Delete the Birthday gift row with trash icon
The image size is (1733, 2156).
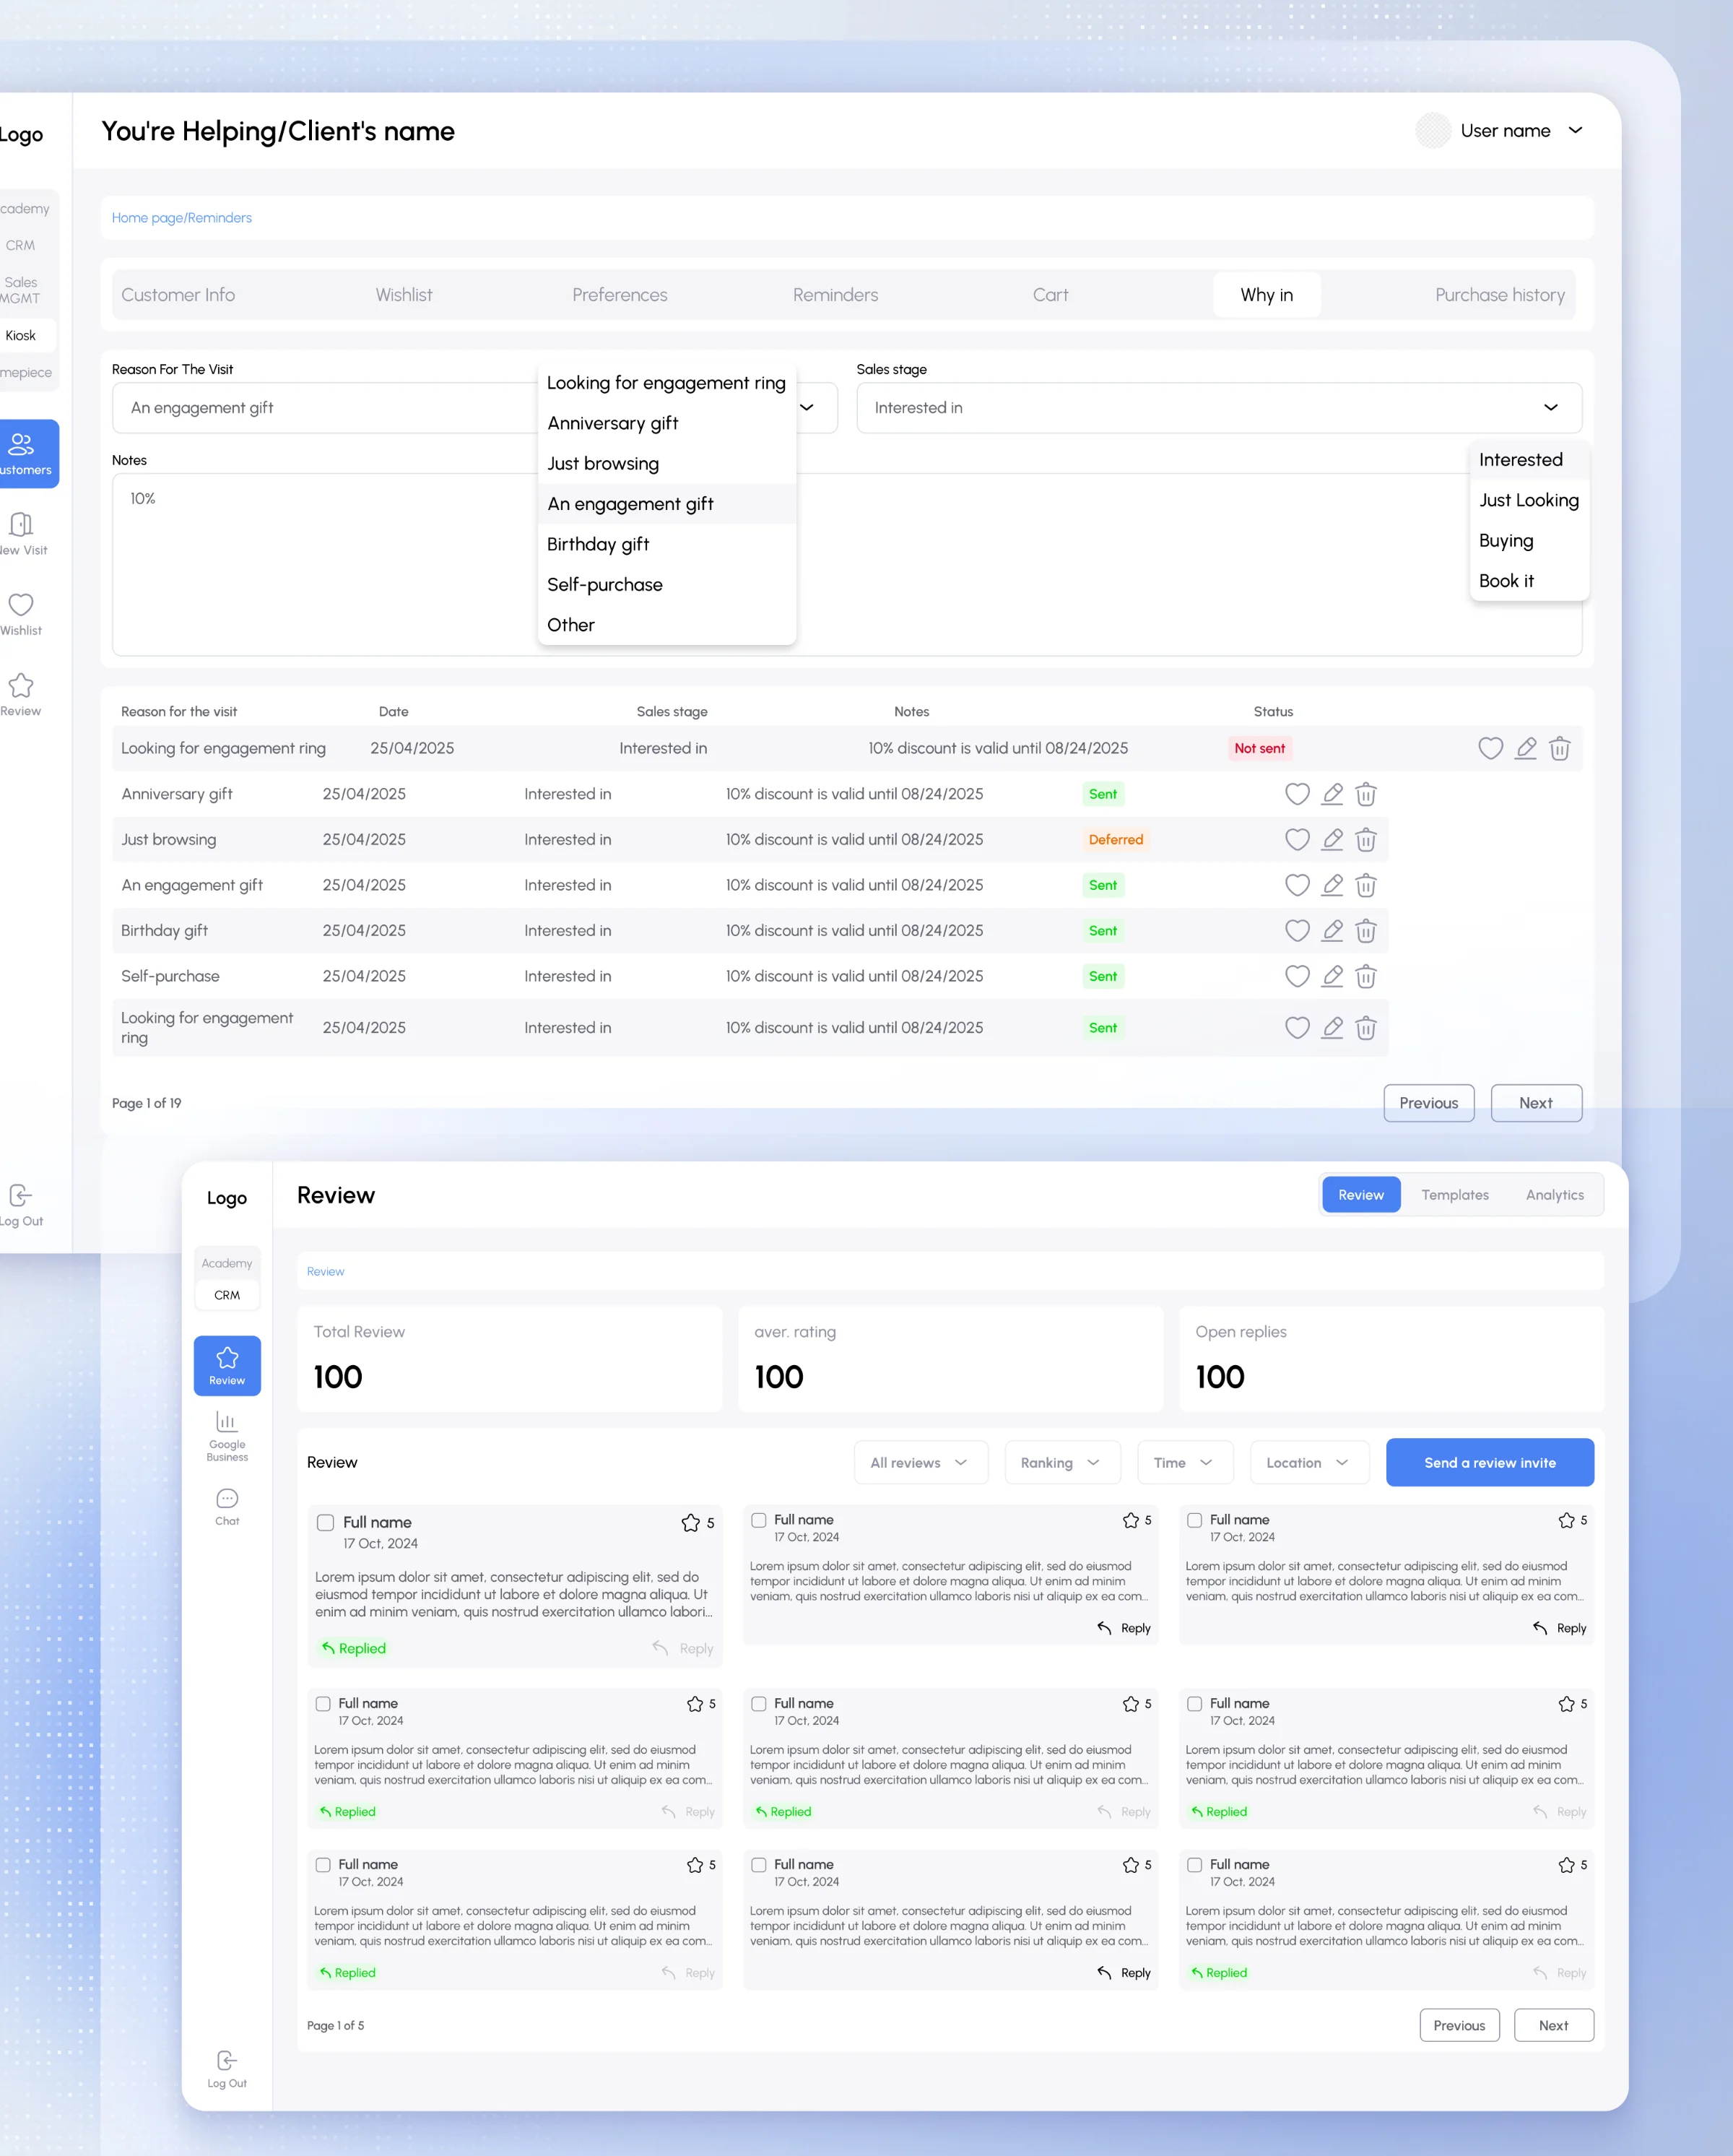point(1366,931)
